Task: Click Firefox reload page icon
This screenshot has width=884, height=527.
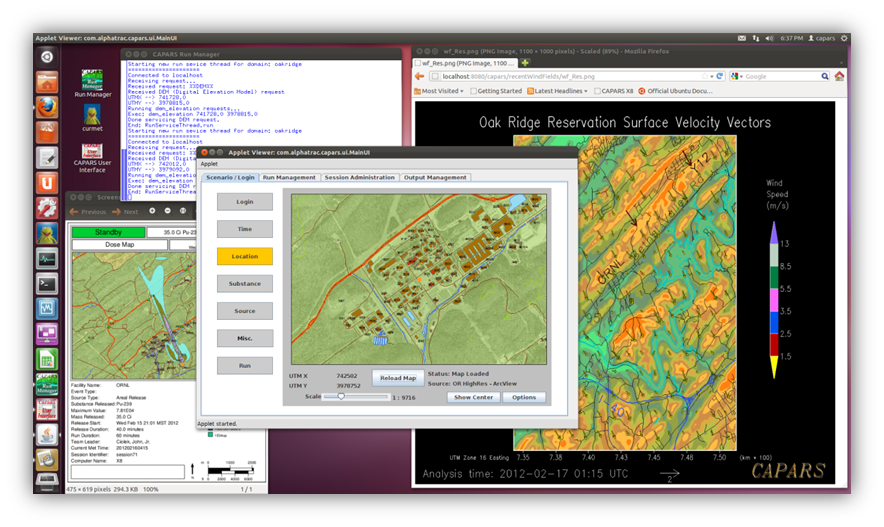Action: [x=720, y=76]
